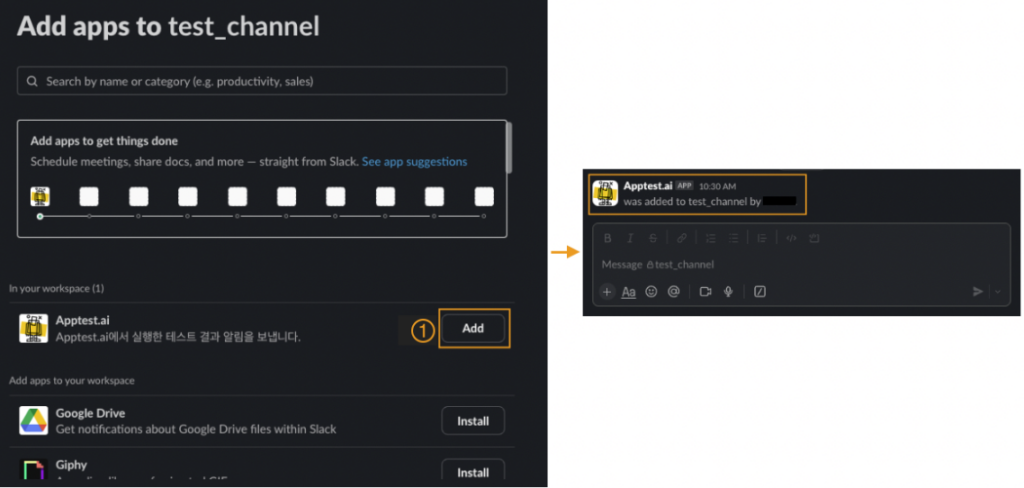
Task: Toggle strikethrough text formatting
Action: click(653, 238)
